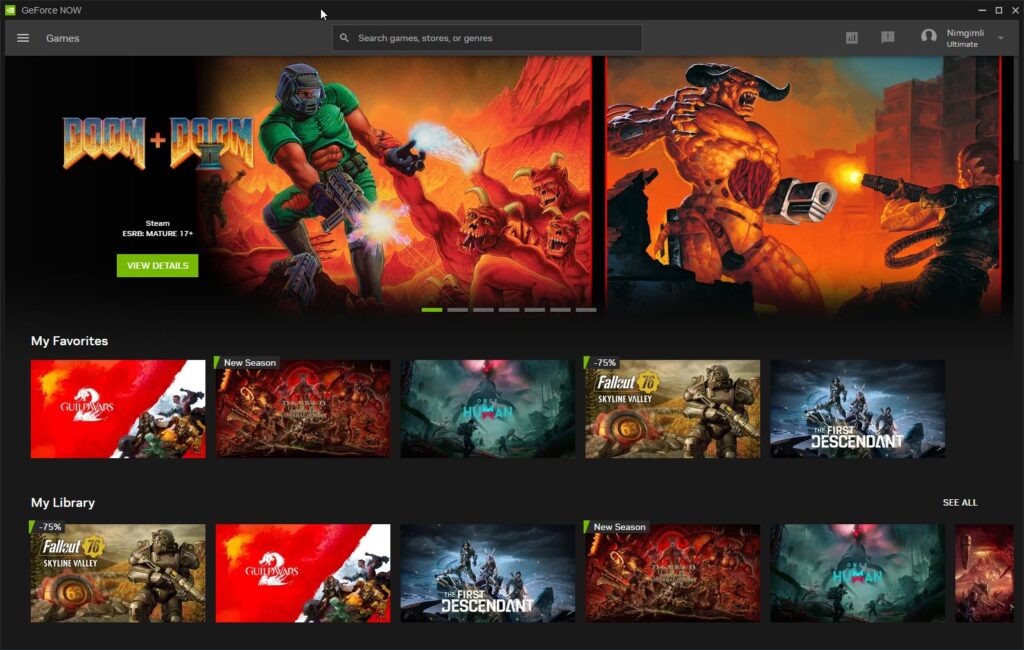This screenshot has height=650, width=1024.
Task: Select the third carousel slide indicator
Action: pyautogui.click(x=483, y=310)
